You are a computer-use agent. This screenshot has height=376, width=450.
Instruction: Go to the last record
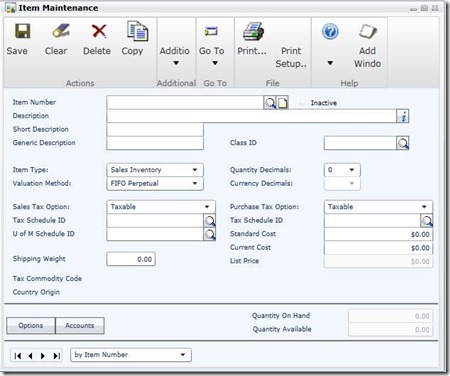pos(57,356)
